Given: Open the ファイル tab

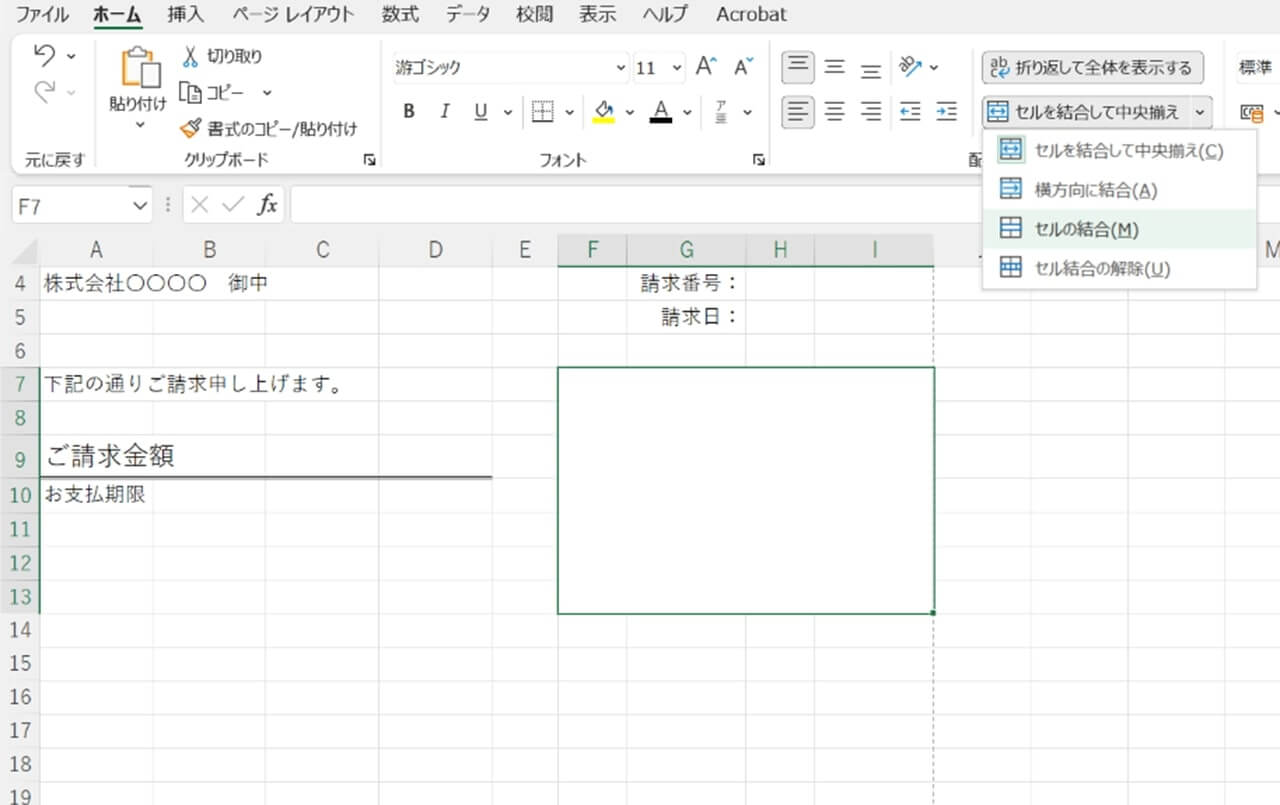Looking at the screenshot, I should click(43, 14).
